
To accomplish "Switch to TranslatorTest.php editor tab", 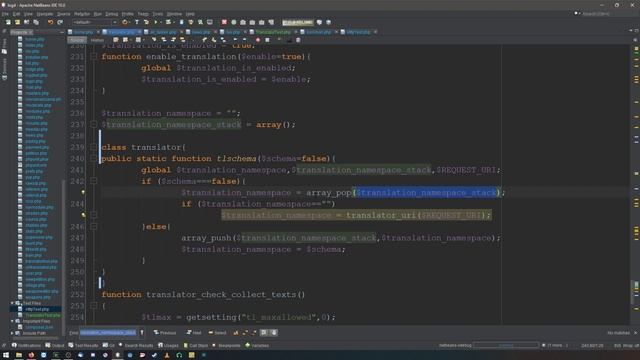I will 273,32.
